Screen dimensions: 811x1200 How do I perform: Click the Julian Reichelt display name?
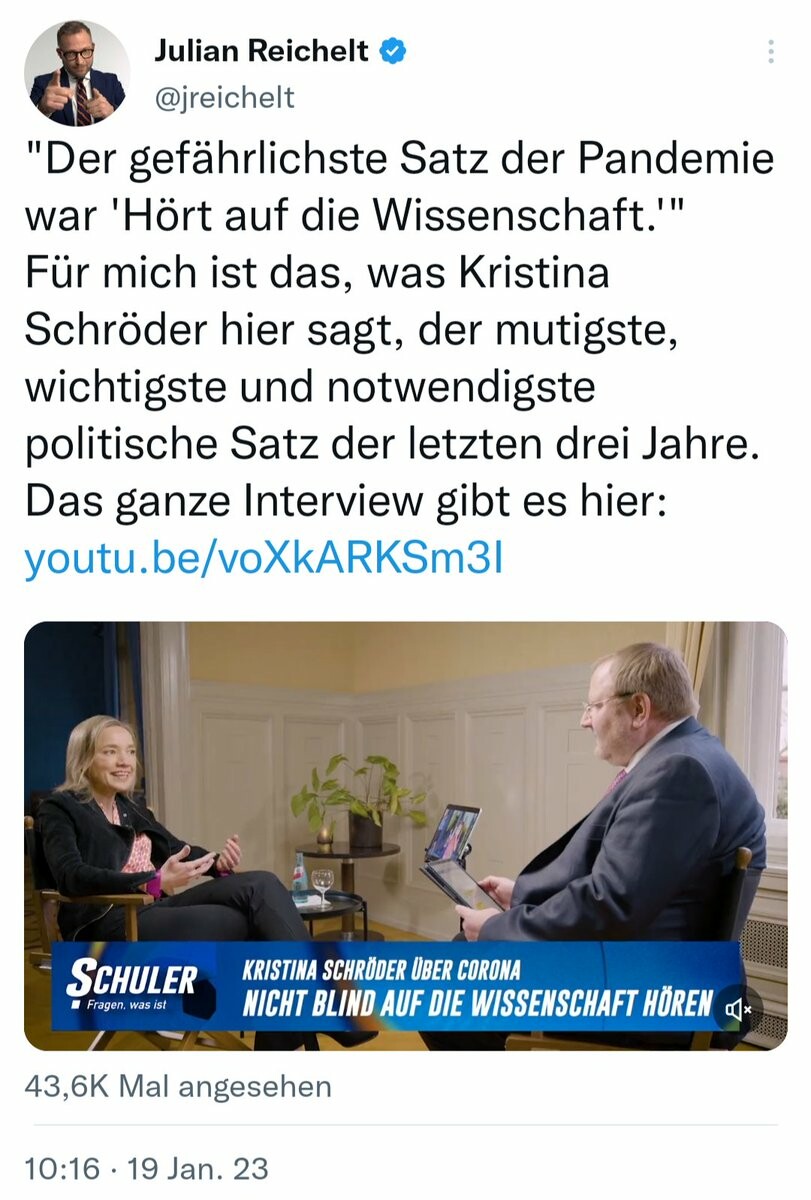tap(261, 51)
